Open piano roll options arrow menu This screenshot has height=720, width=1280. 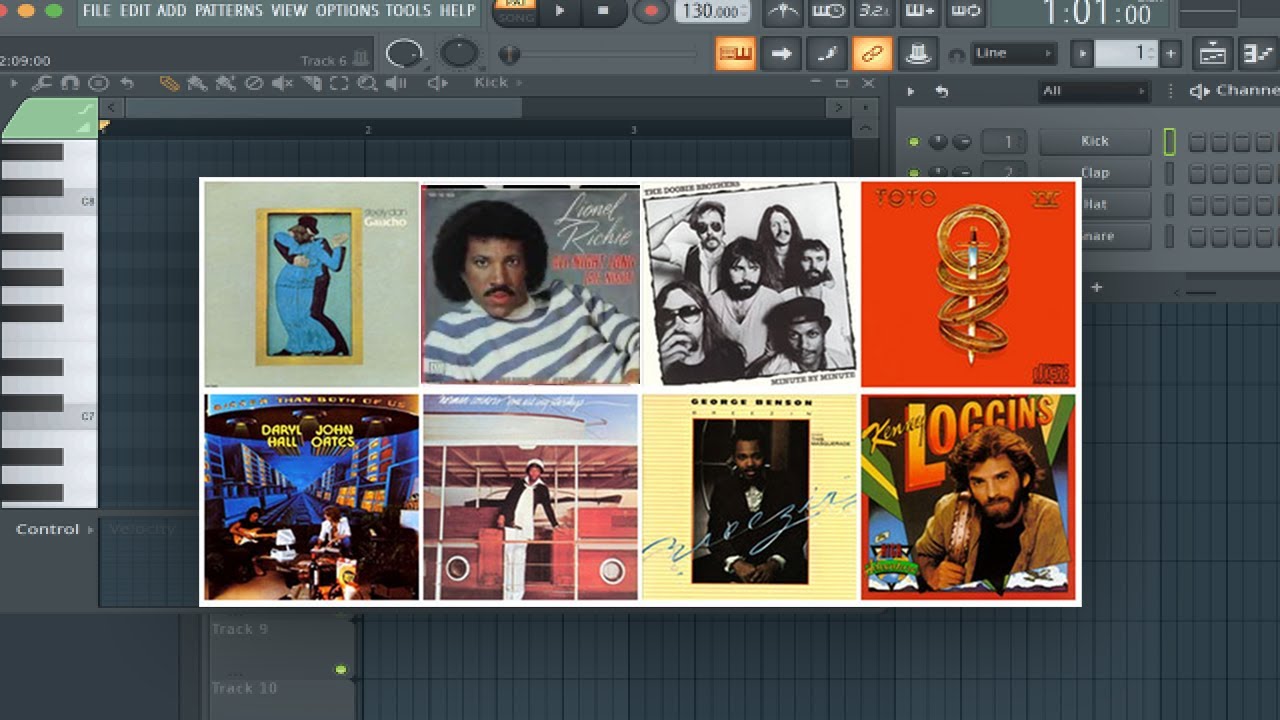point(14,84)
